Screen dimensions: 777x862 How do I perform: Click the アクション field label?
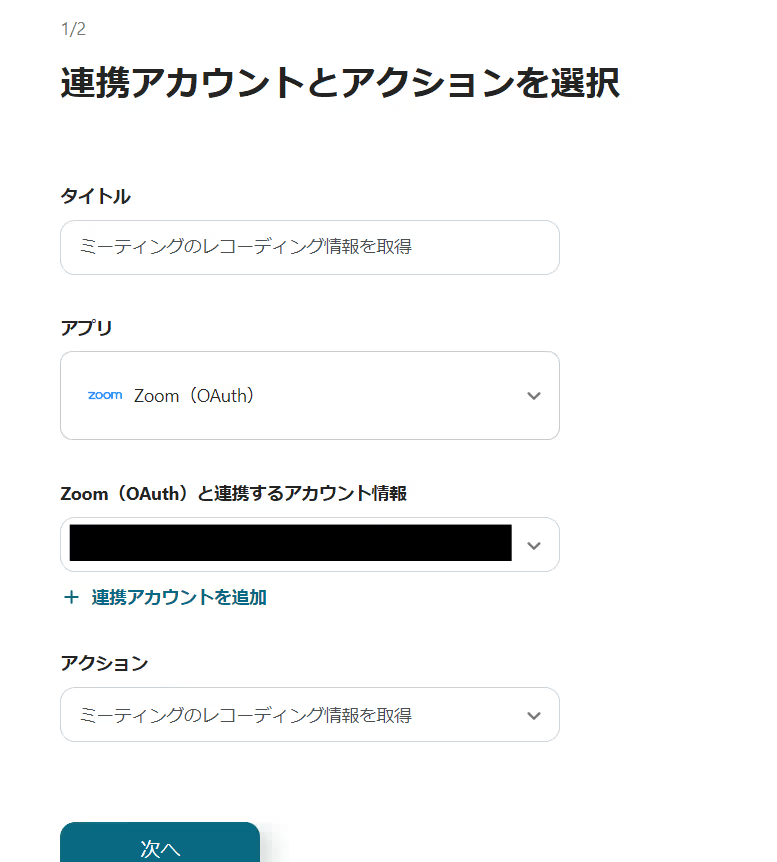click(x=104, y=663)
